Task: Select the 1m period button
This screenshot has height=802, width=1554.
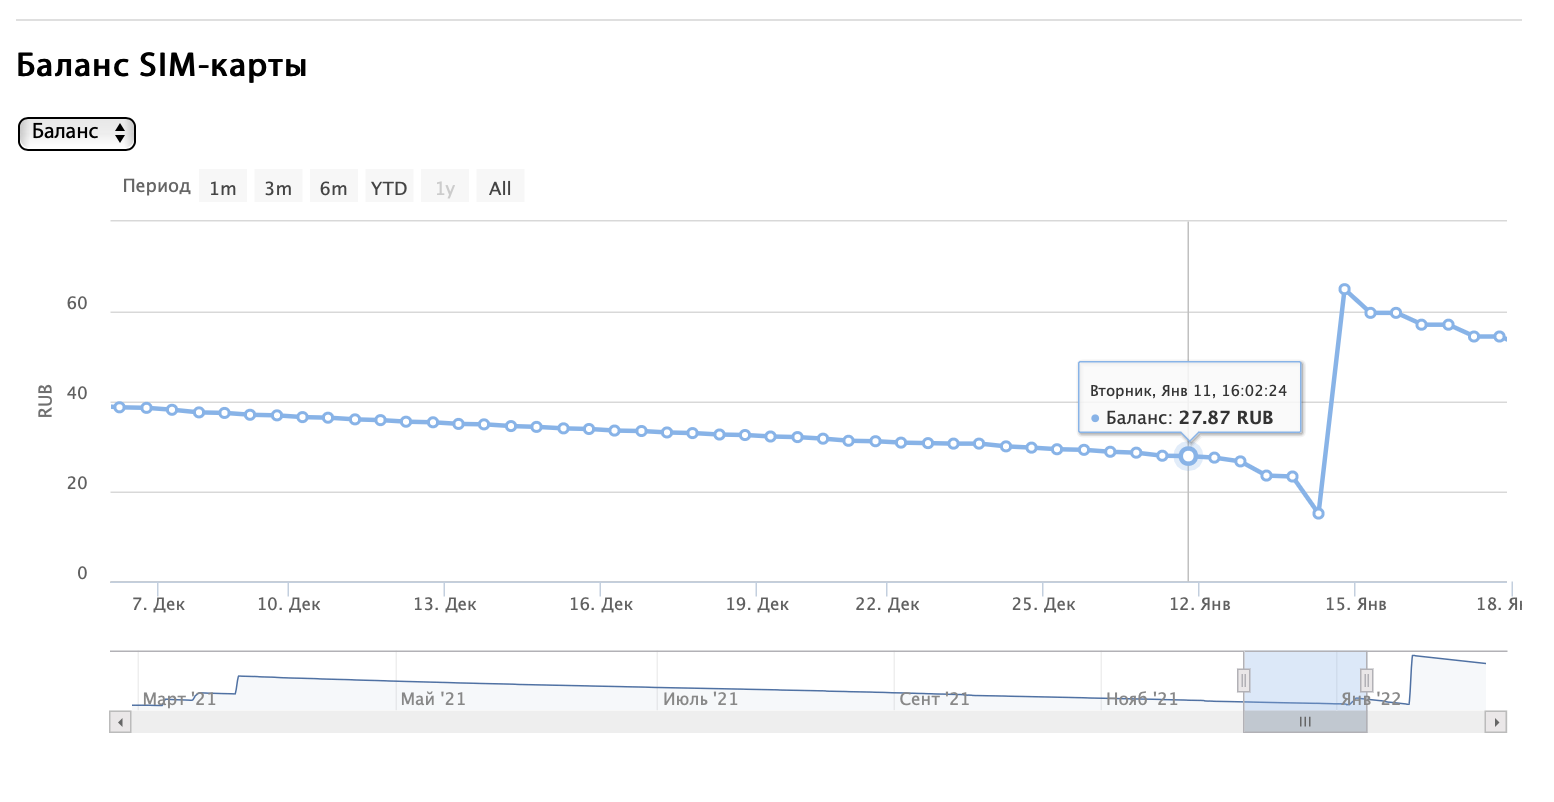Action: pos(223,188)
